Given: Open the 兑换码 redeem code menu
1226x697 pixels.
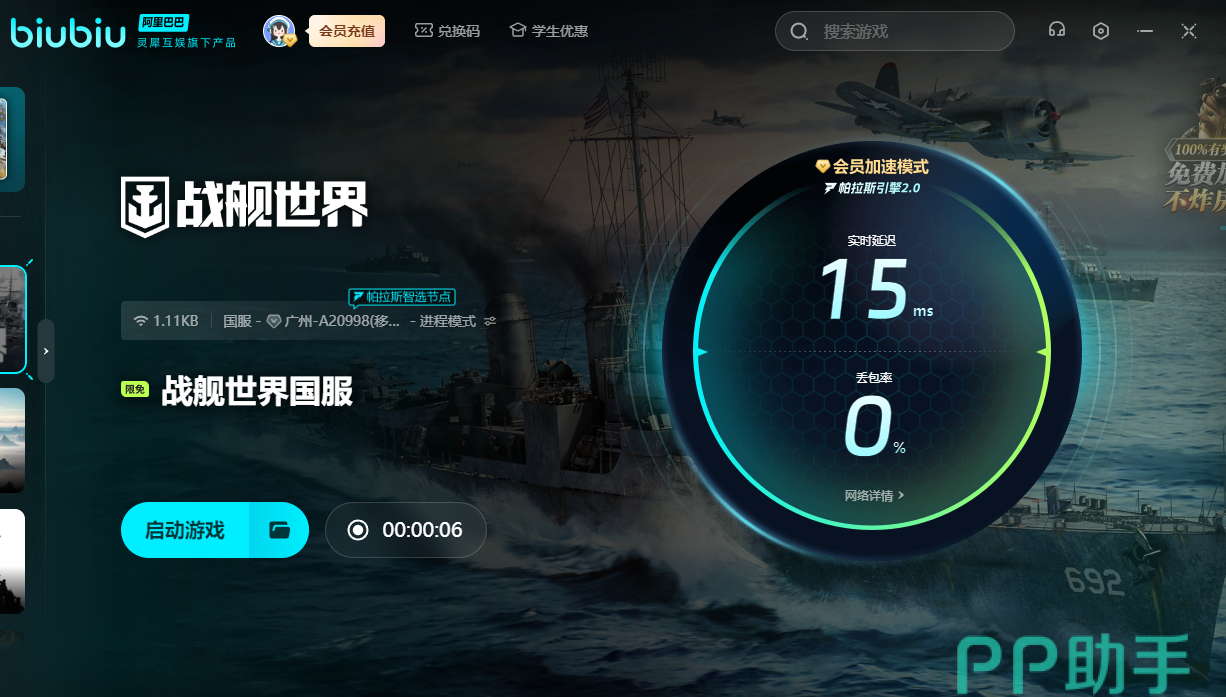Looking at the screenshot, I should pos(447,31).
